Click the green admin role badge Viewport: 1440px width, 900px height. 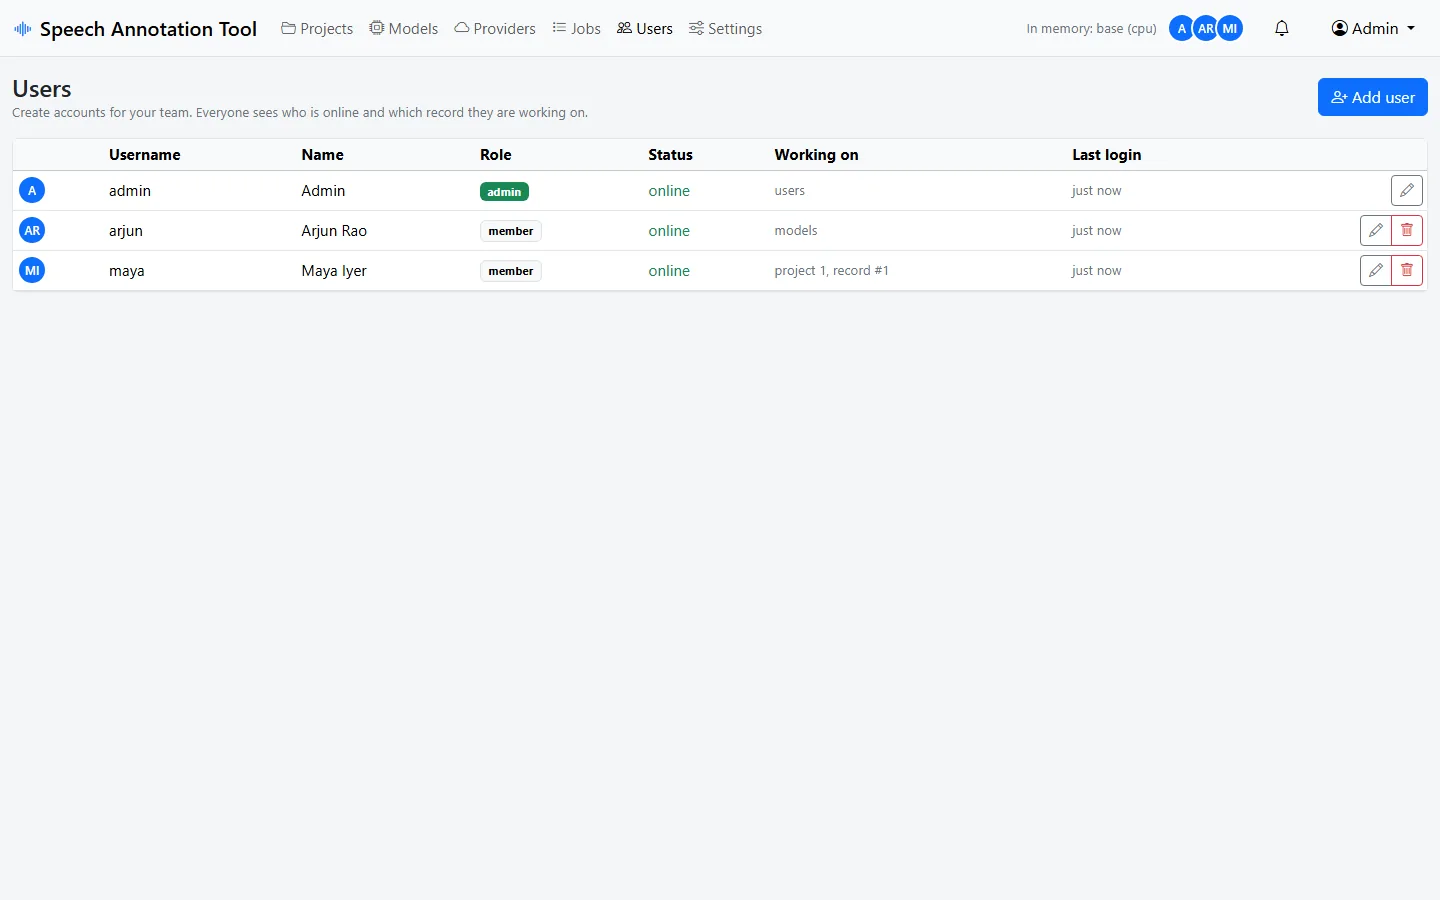[x=504, y=191]
